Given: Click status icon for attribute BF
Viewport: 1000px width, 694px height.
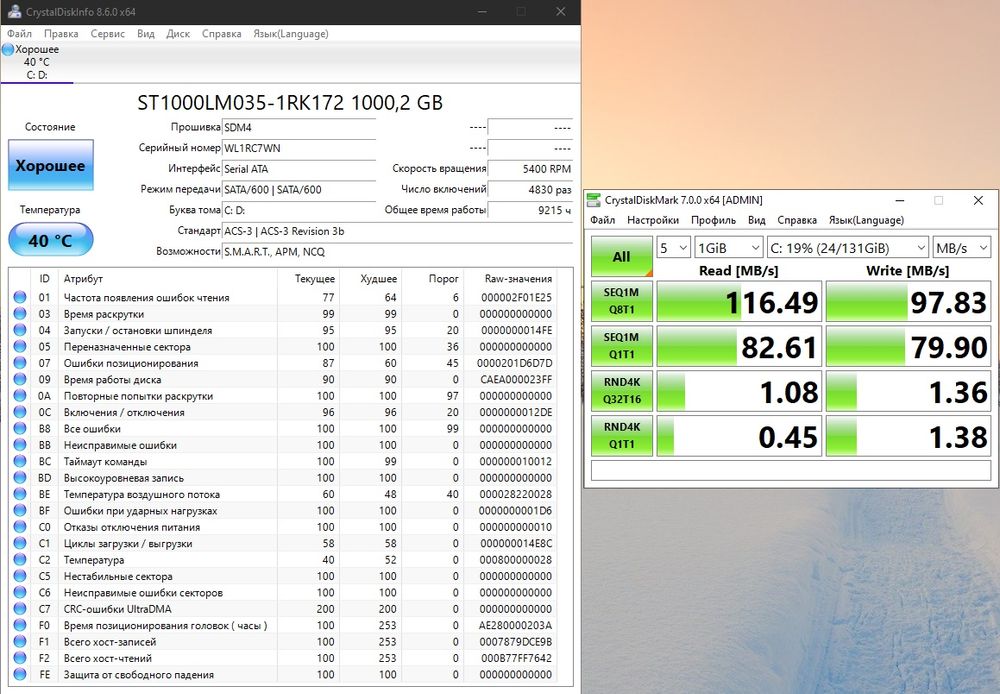Looking at the screenshot, I should (20, 510).
